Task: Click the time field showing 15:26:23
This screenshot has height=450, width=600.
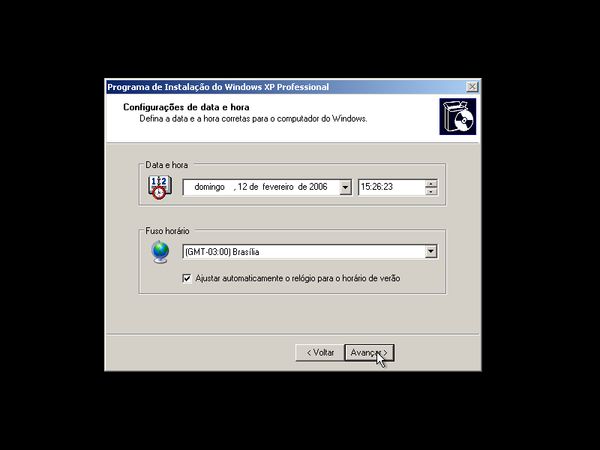Action: 392,187
